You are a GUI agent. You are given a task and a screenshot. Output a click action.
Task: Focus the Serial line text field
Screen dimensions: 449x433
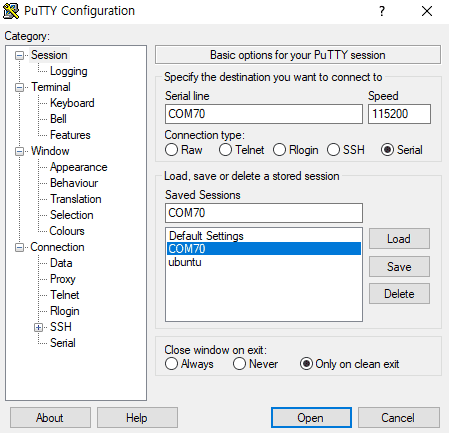[264, 114]
